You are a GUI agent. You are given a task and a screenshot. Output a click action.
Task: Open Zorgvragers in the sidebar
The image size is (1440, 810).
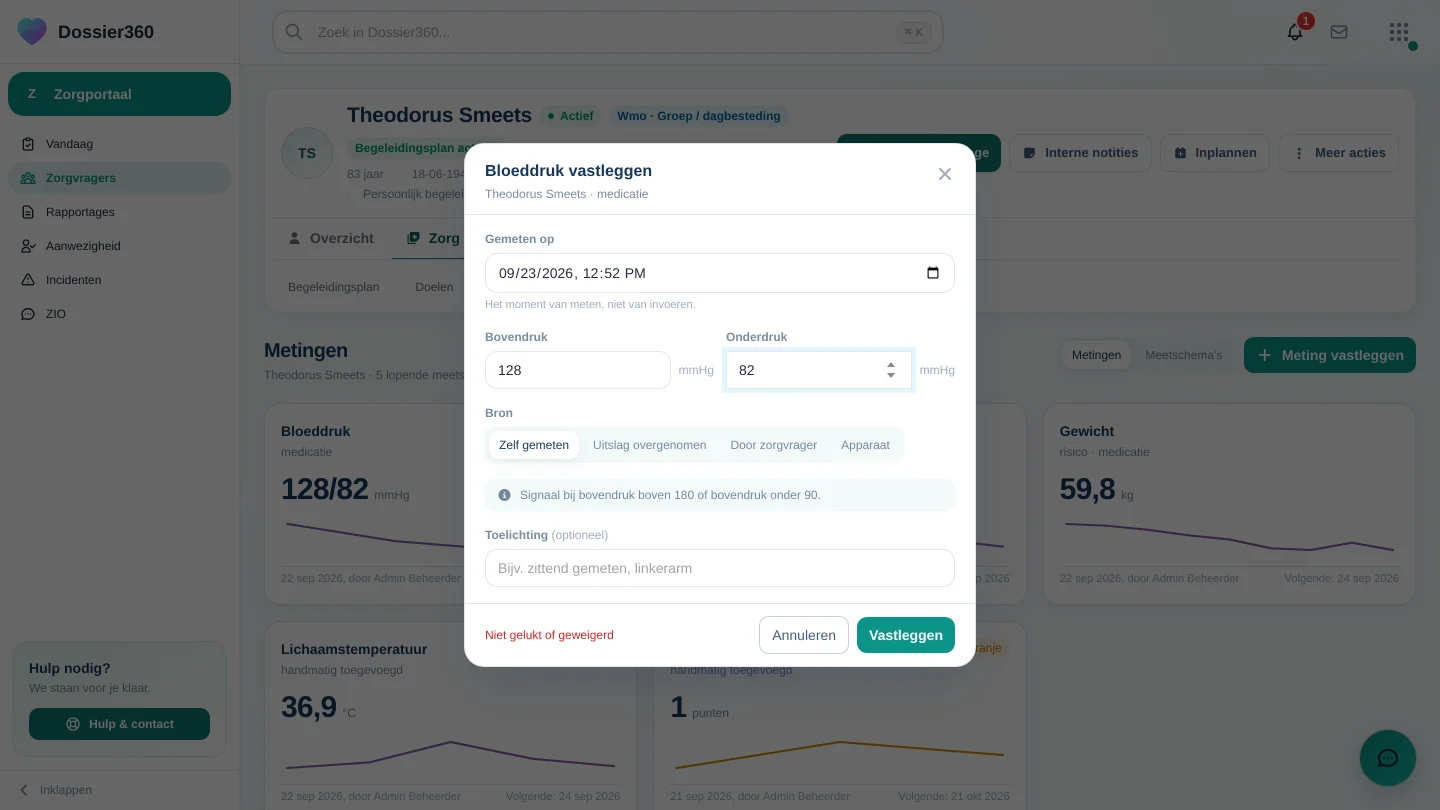[119, 178]
